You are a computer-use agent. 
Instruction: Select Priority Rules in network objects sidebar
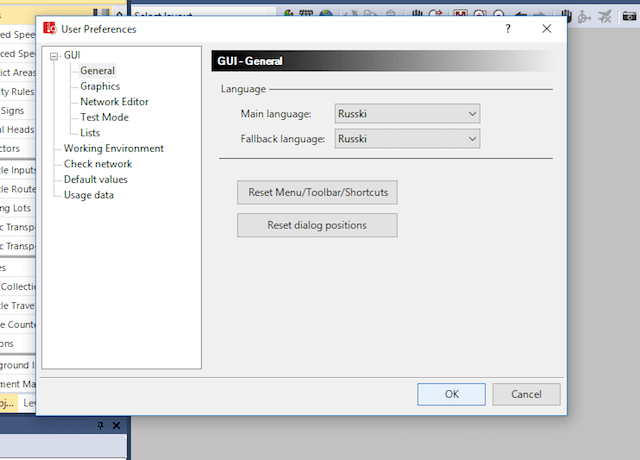[x=18, y=91]
